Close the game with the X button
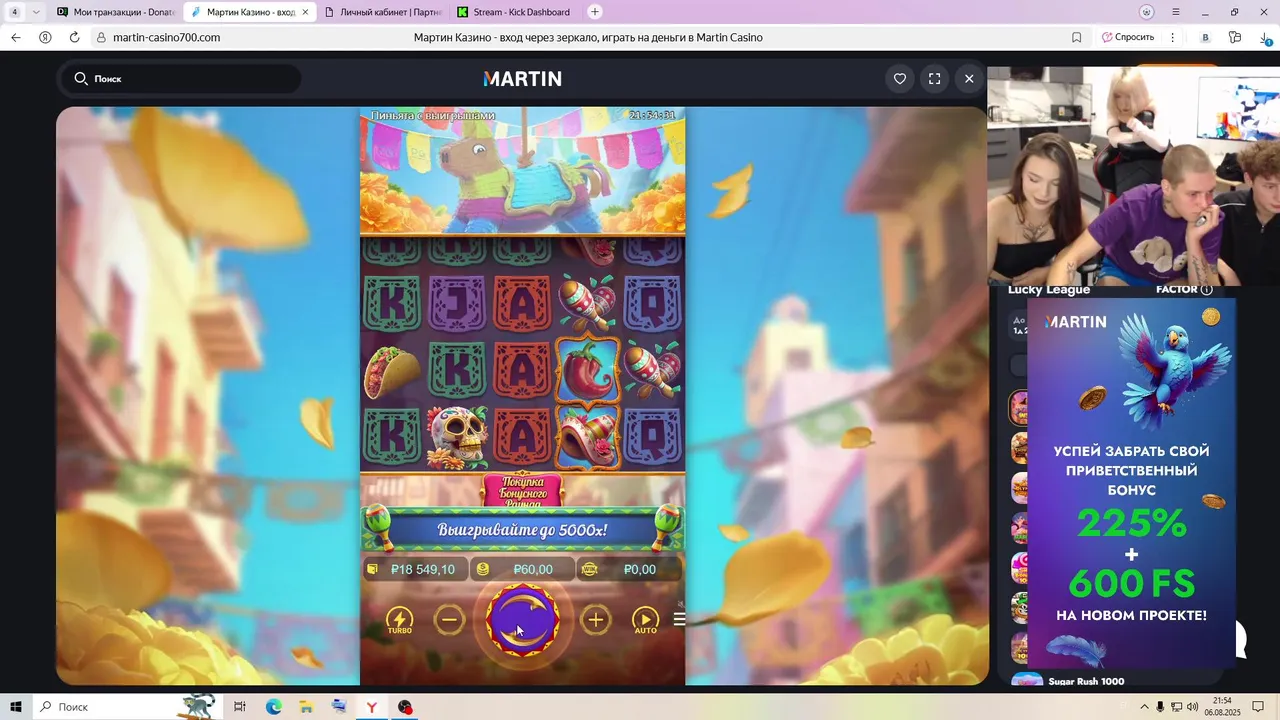1280x720 pixels. coord(969,78)
